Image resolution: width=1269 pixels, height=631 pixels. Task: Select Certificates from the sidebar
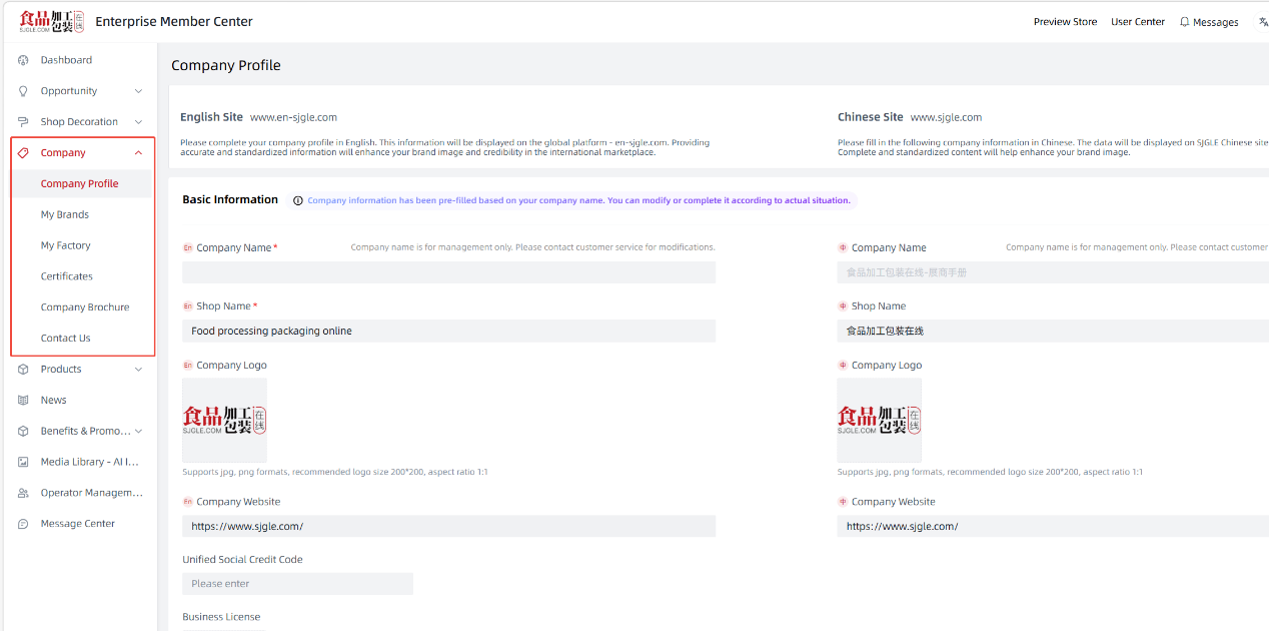pos(67,276)
